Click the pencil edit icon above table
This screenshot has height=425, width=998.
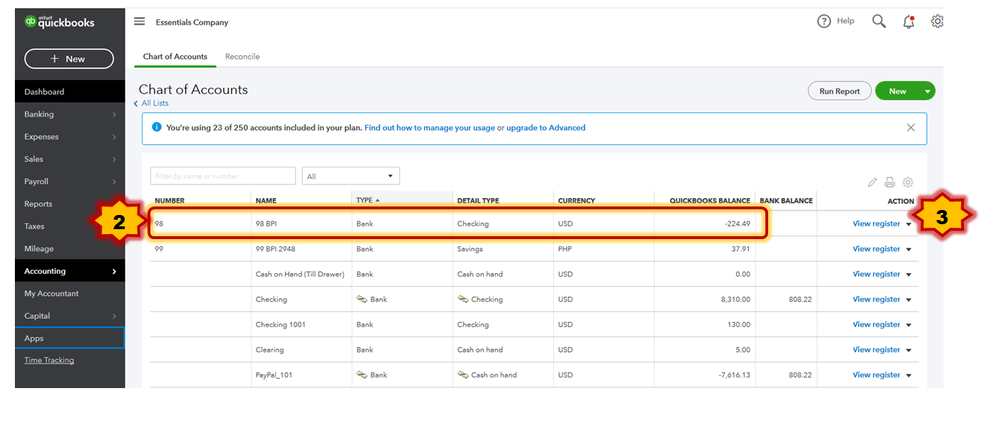(872, 183)
